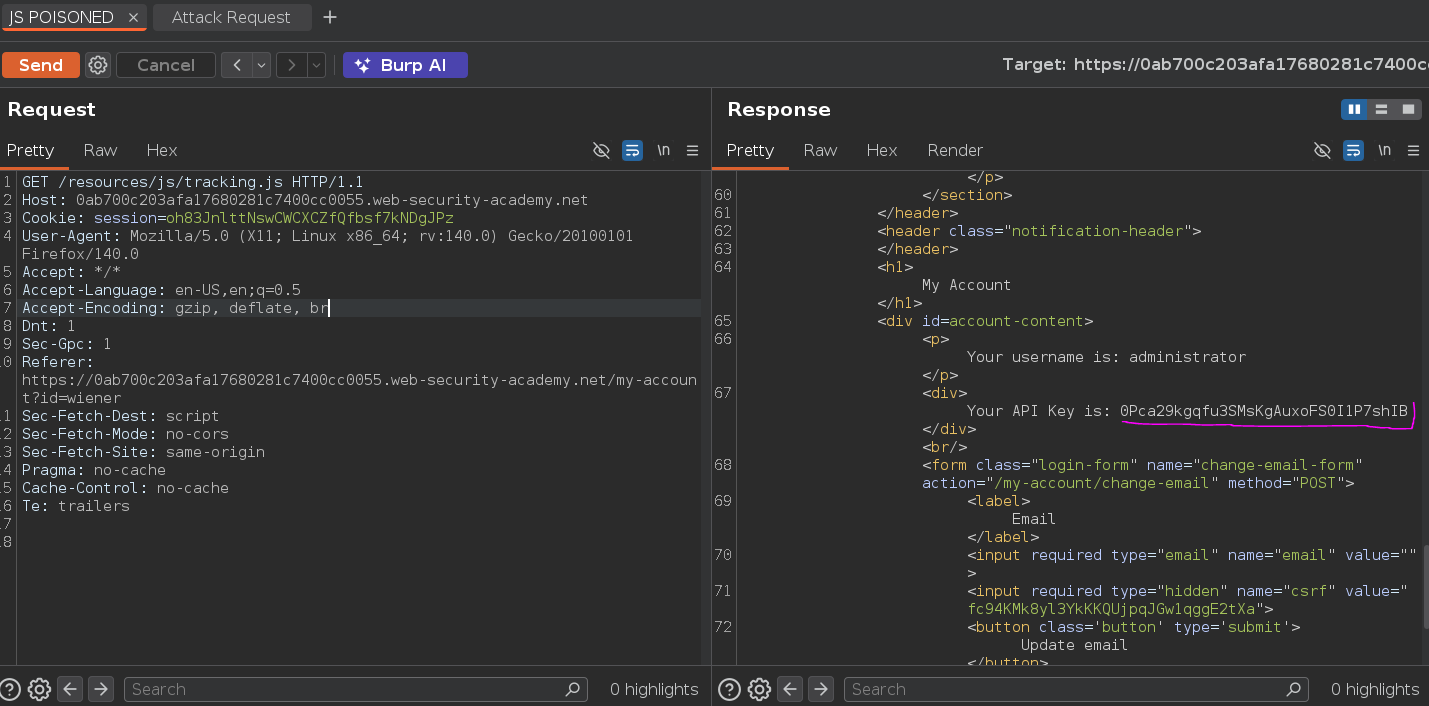
Task: Toggle \n newline display in Response panel
Action: (x=1384, y=151)
